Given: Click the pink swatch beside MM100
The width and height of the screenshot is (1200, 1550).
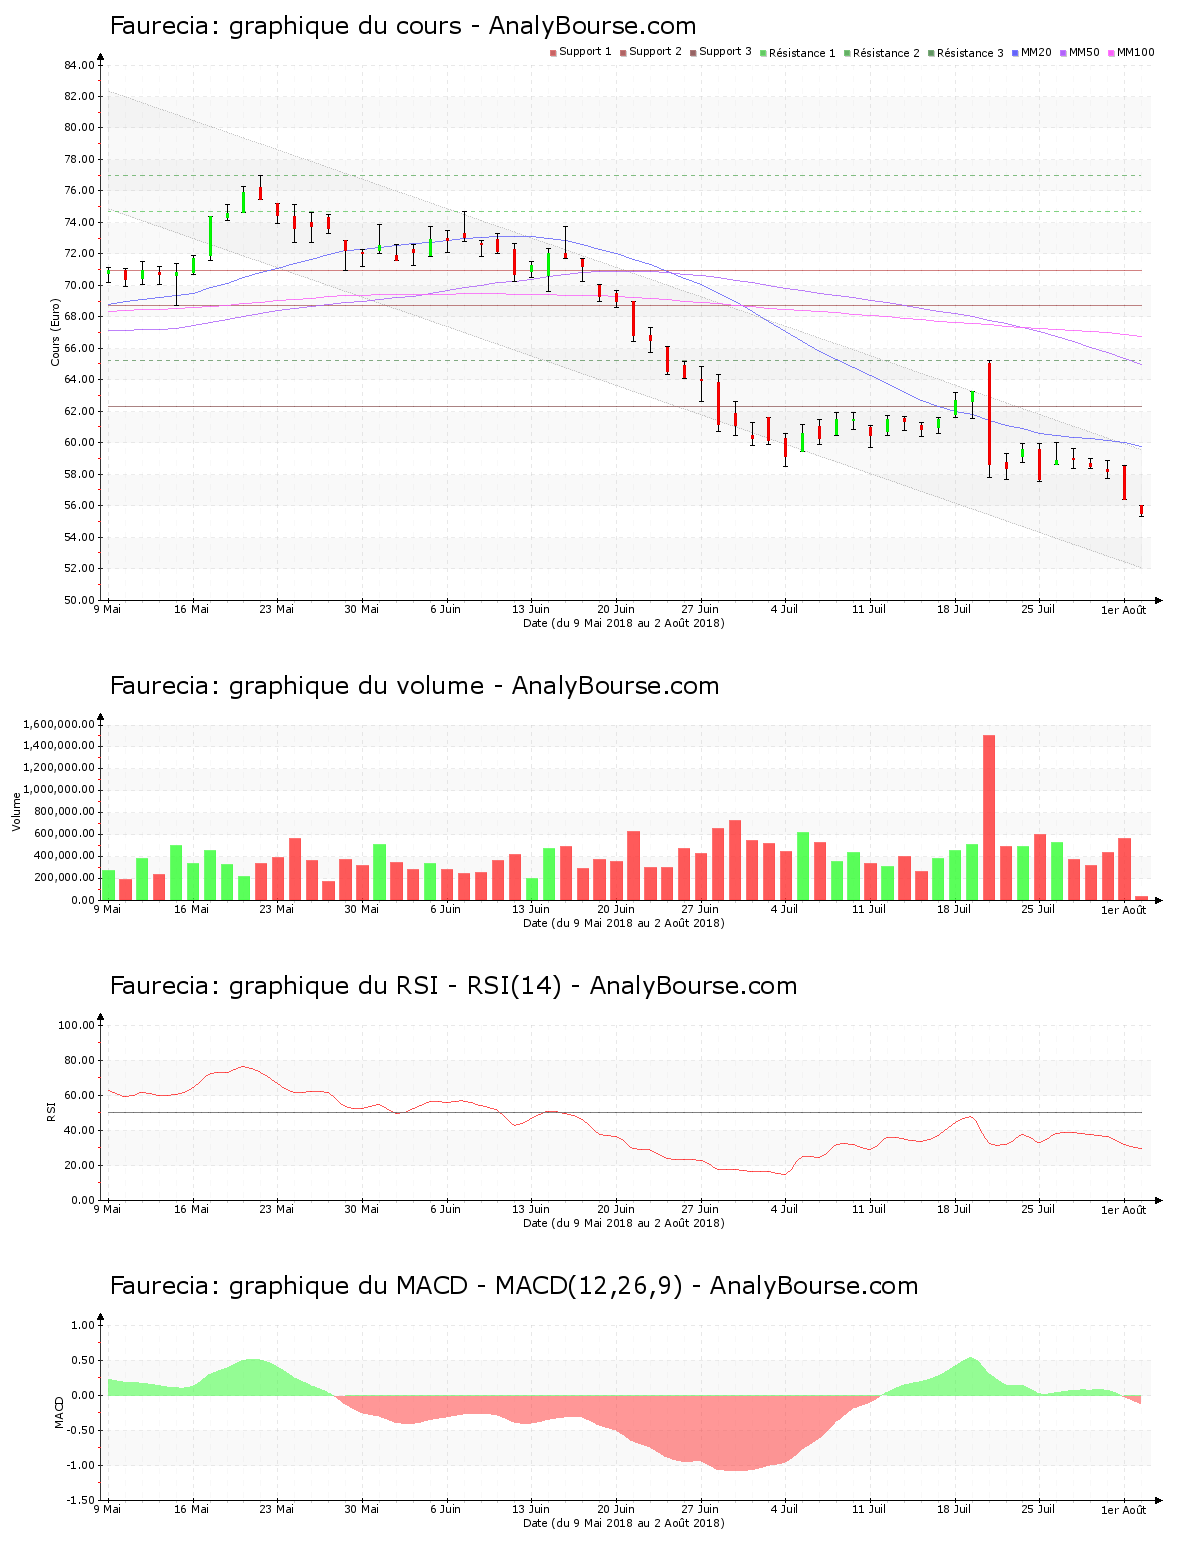Looking at the screenshot, I should pos(1111,53).
